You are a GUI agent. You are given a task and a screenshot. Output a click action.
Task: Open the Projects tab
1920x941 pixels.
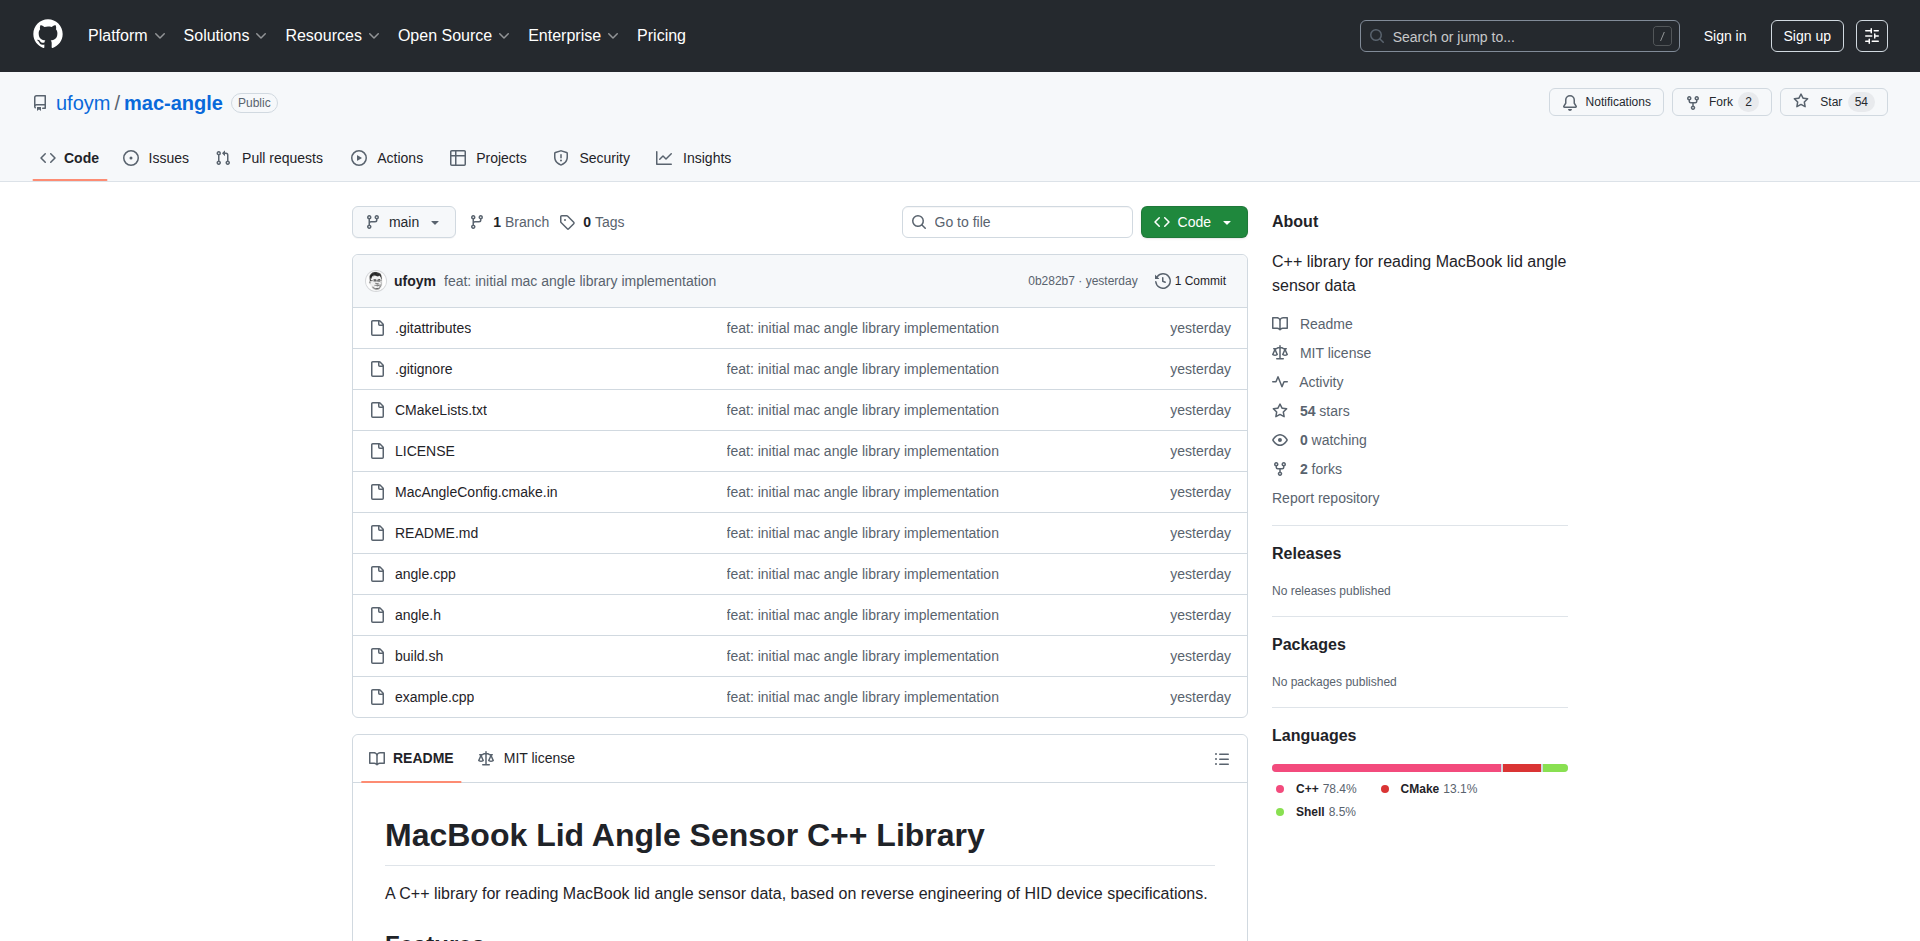[x=488, y=158]
